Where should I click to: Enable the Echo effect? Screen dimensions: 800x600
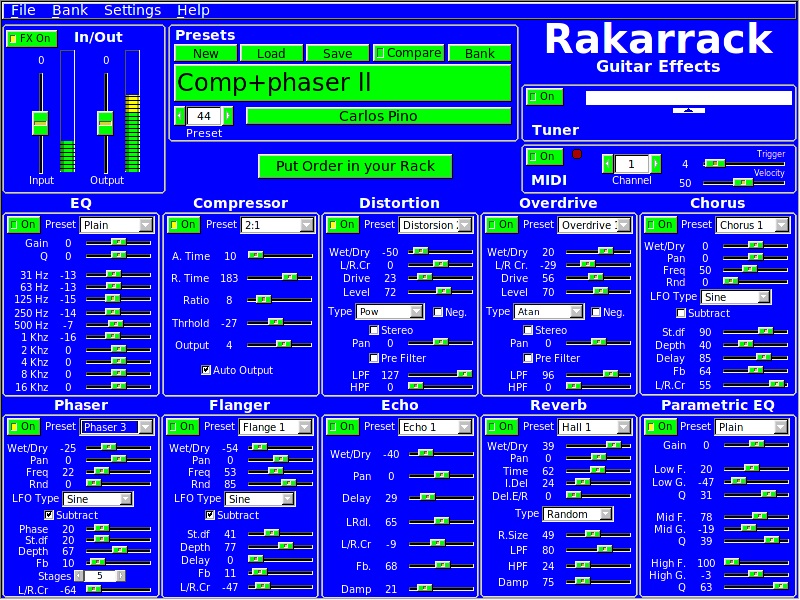point(342,427)
